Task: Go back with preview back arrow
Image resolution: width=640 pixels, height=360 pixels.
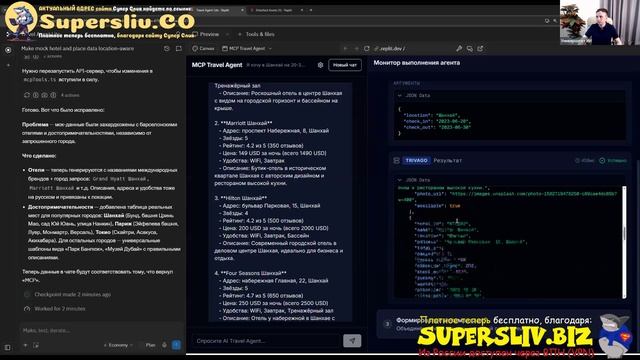Action: click(345, 49)
